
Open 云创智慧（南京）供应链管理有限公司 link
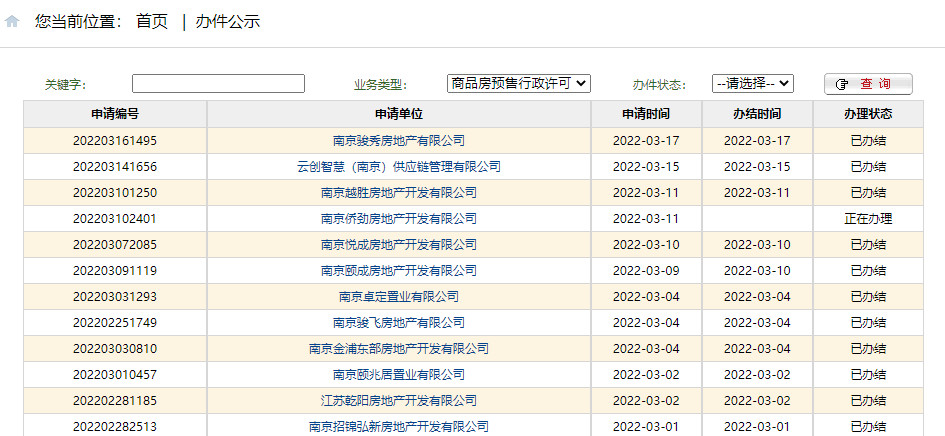click(399, 167)
